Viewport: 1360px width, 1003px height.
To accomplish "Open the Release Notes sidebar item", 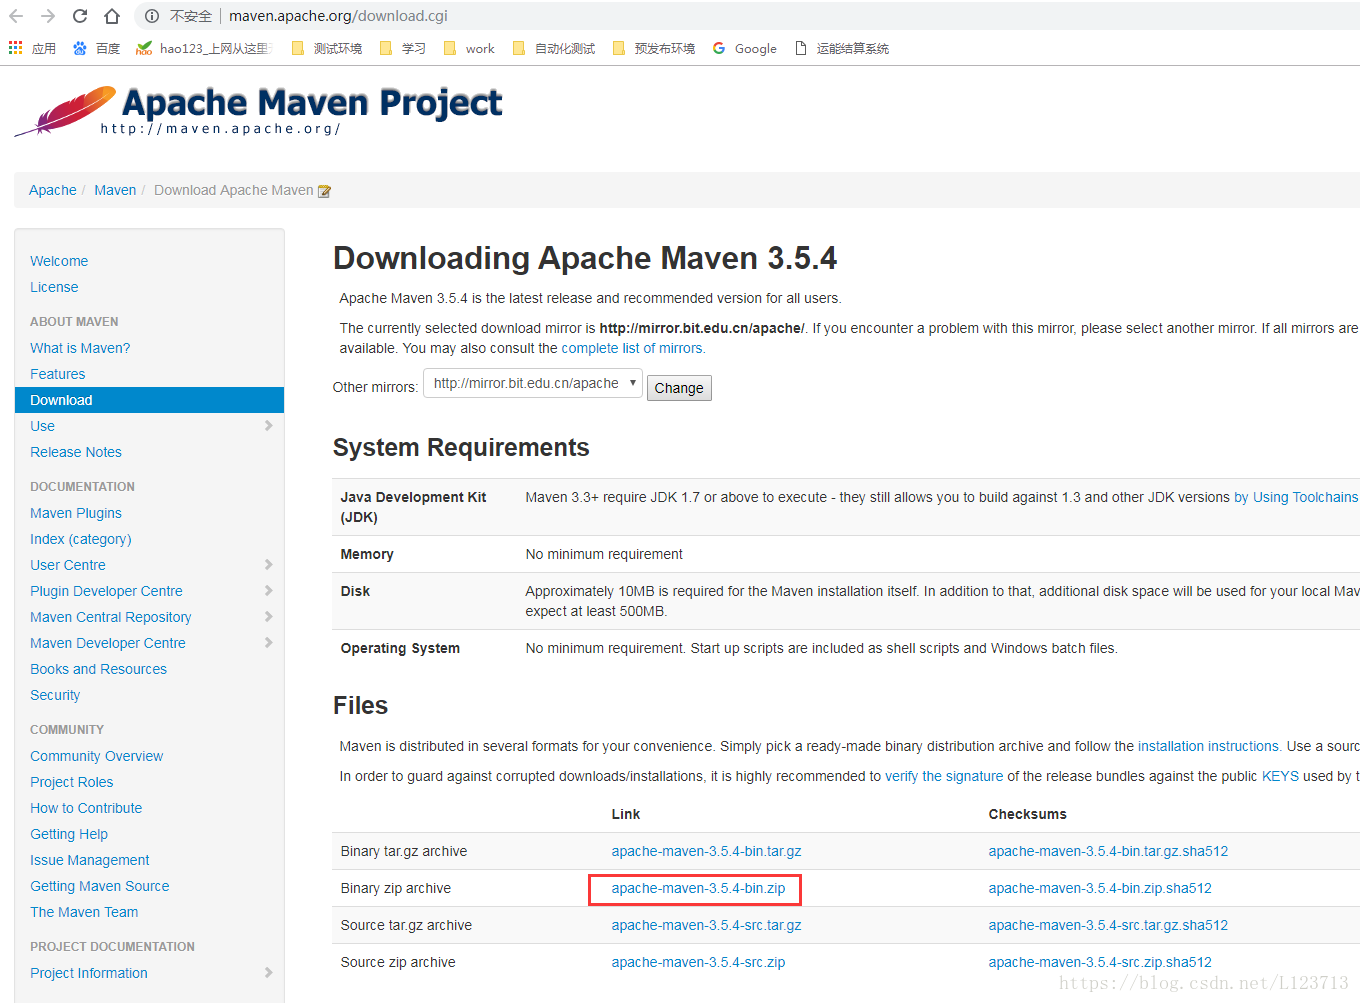I will [x=76, y=452].
